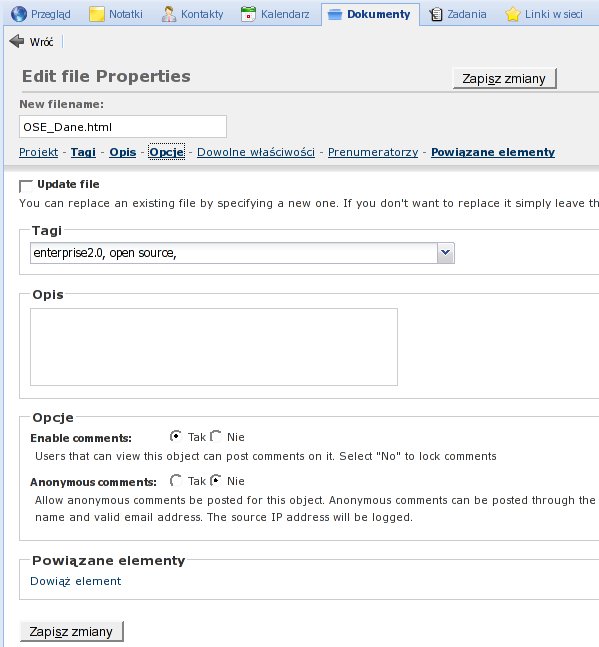This screenshot has height=647, width=599.
Task: Select Tak for Anonymous comments
Action: point(176,480)
